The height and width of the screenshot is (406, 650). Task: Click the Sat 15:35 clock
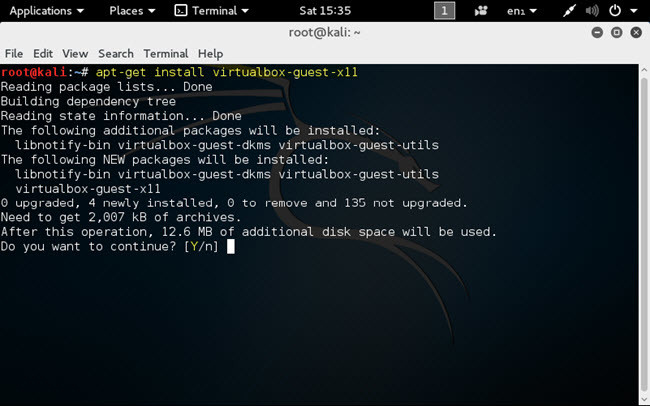coord(325,11)
